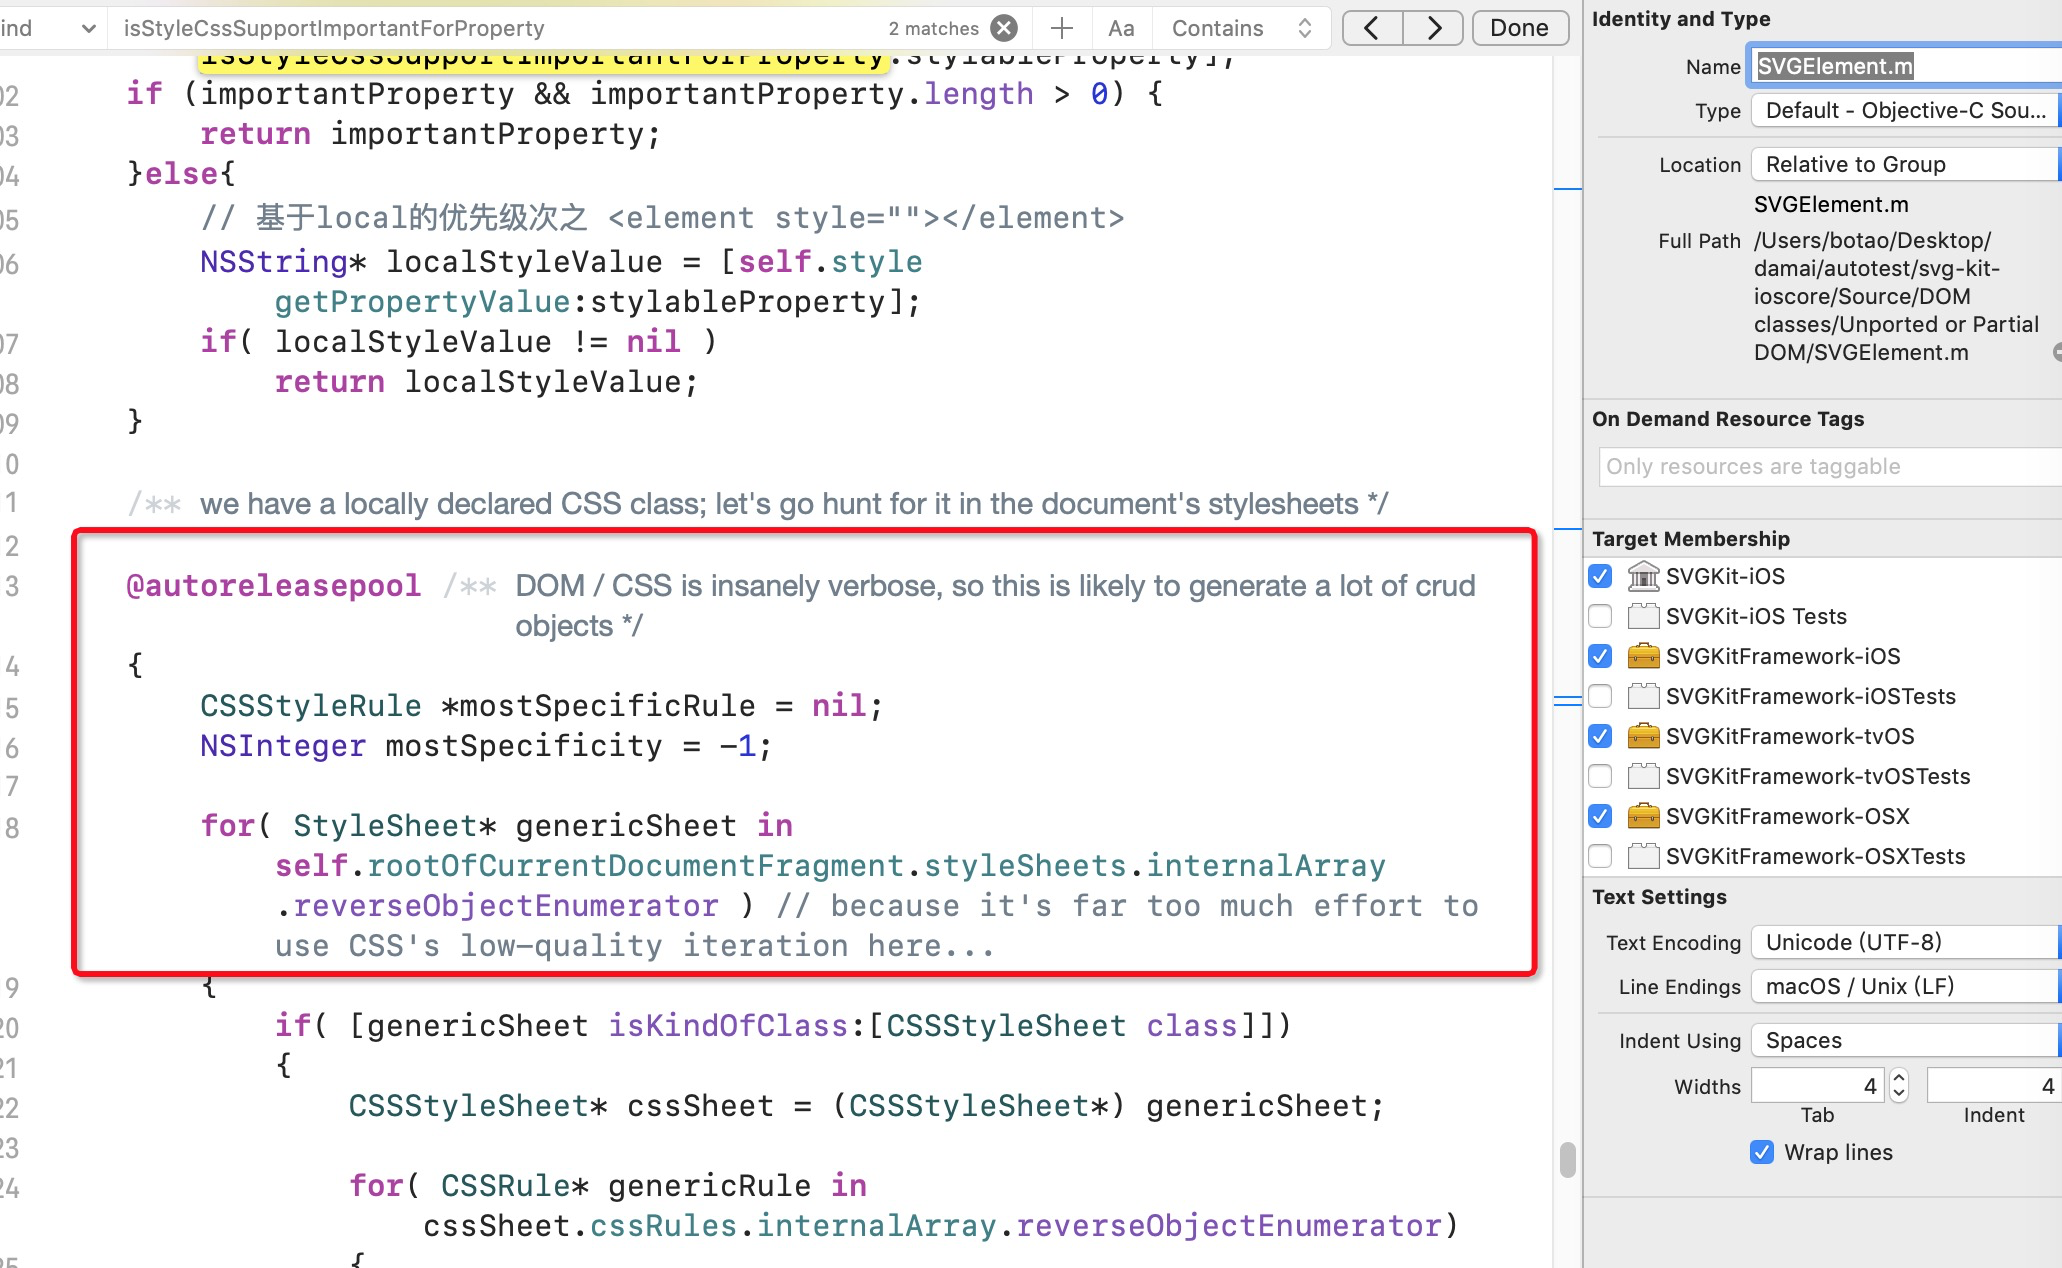The height and width of the screenshot is (1268, 2062).
Task: Click the SVGKitFramework-iOSTests bundle icon
Action: 1643,696
